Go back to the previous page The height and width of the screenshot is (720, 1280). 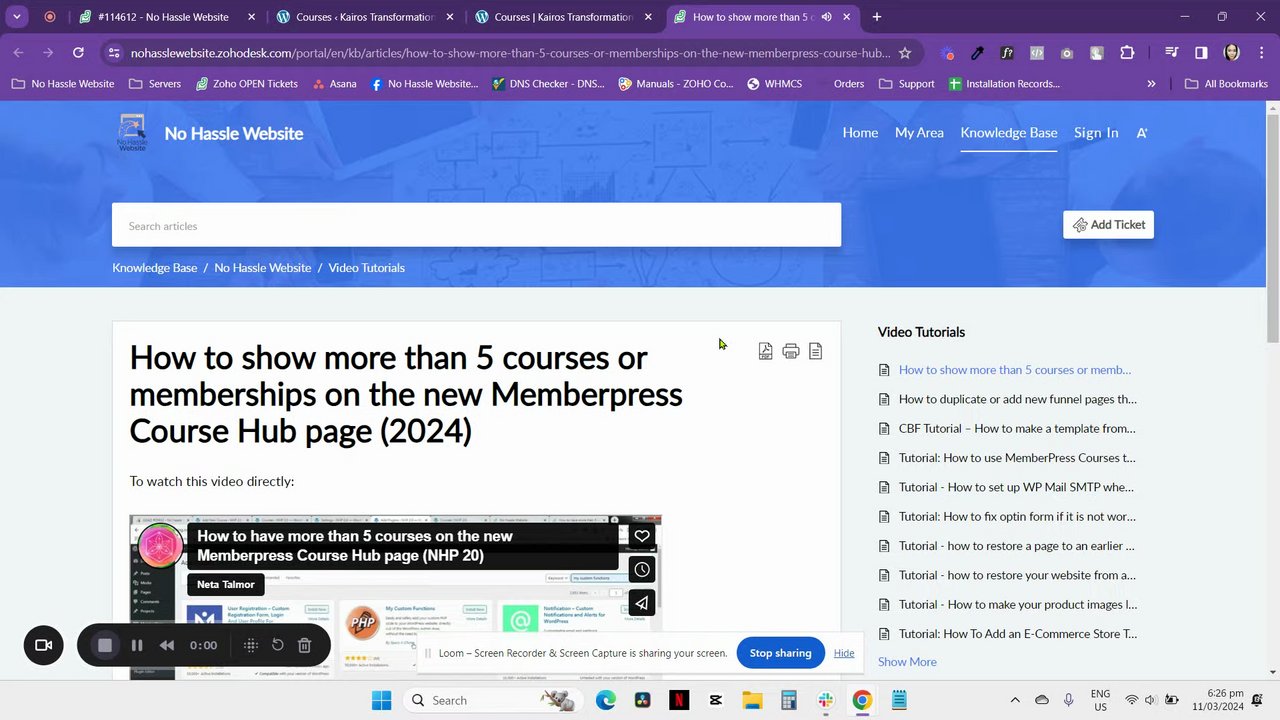click(x=19, y=53)
